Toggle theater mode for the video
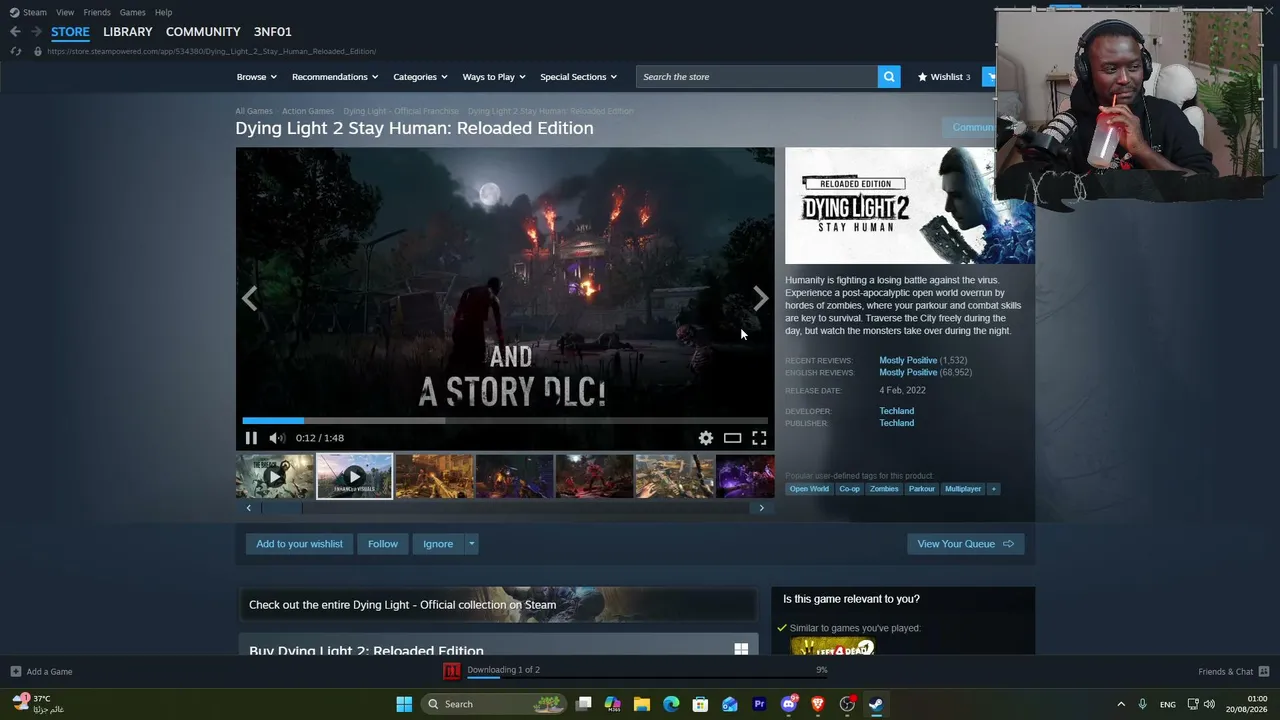The image size is (1280, 720). click(733, 438)
